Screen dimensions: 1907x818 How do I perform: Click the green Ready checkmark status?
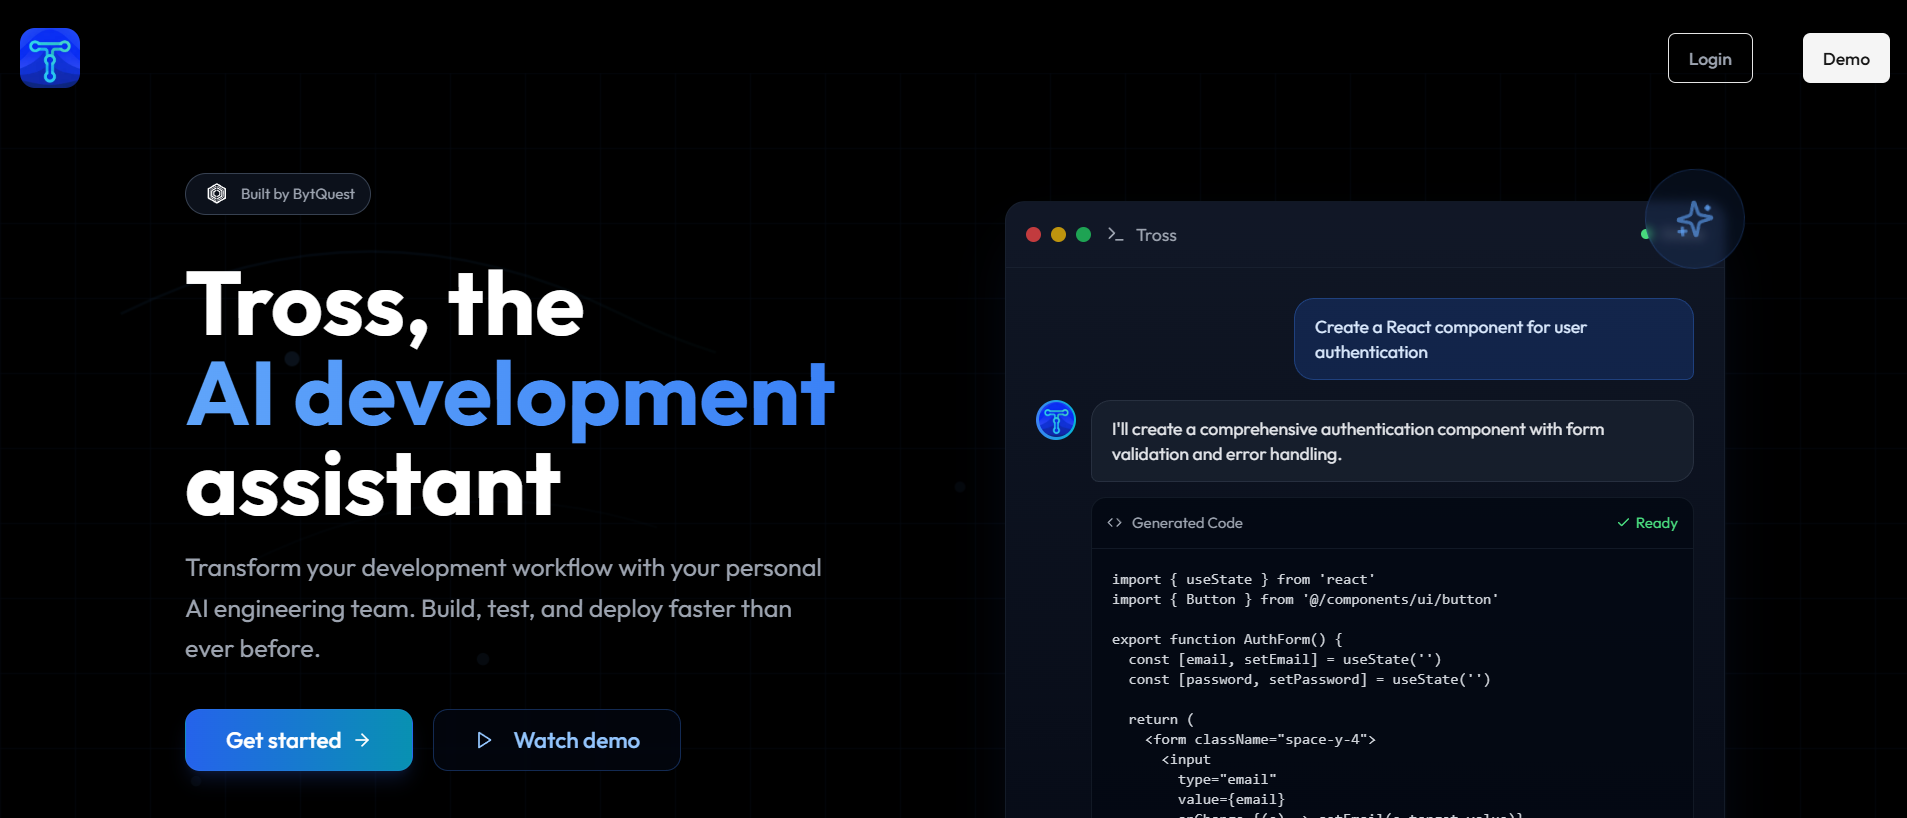pos(1647,523)
